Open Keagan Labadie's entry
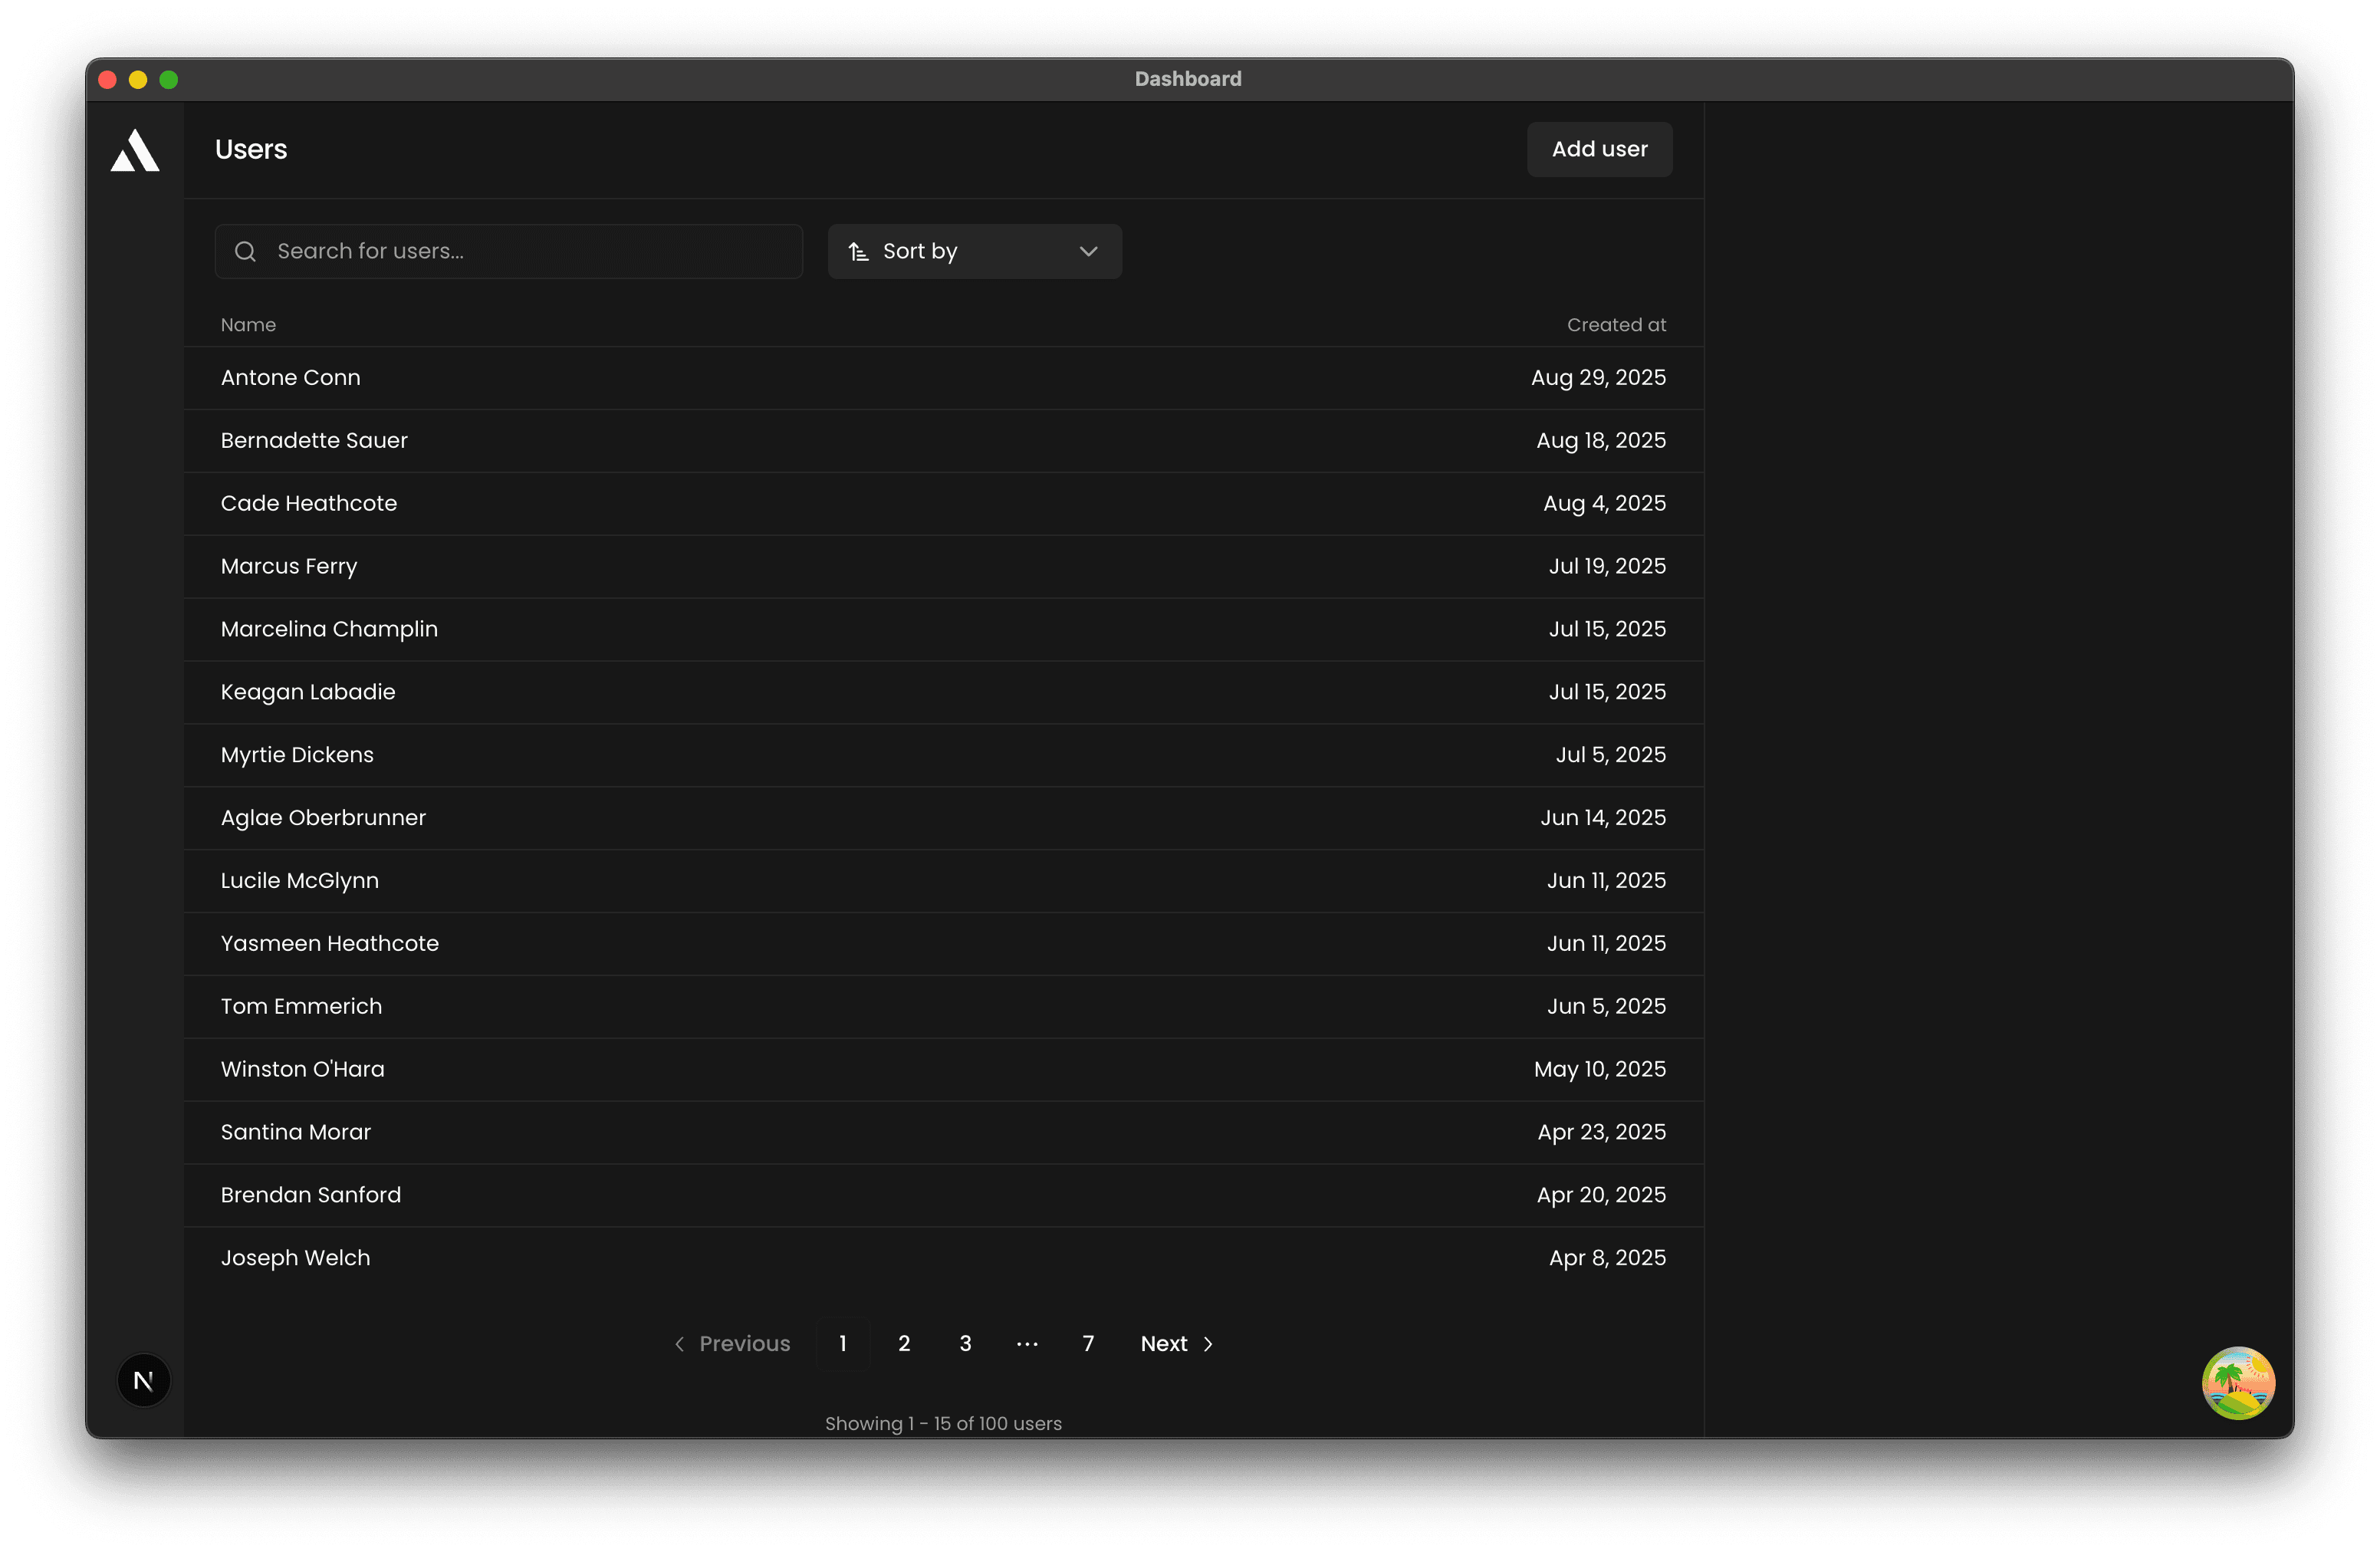This screenshot has height=1552, width=2380. click(944, 693)
